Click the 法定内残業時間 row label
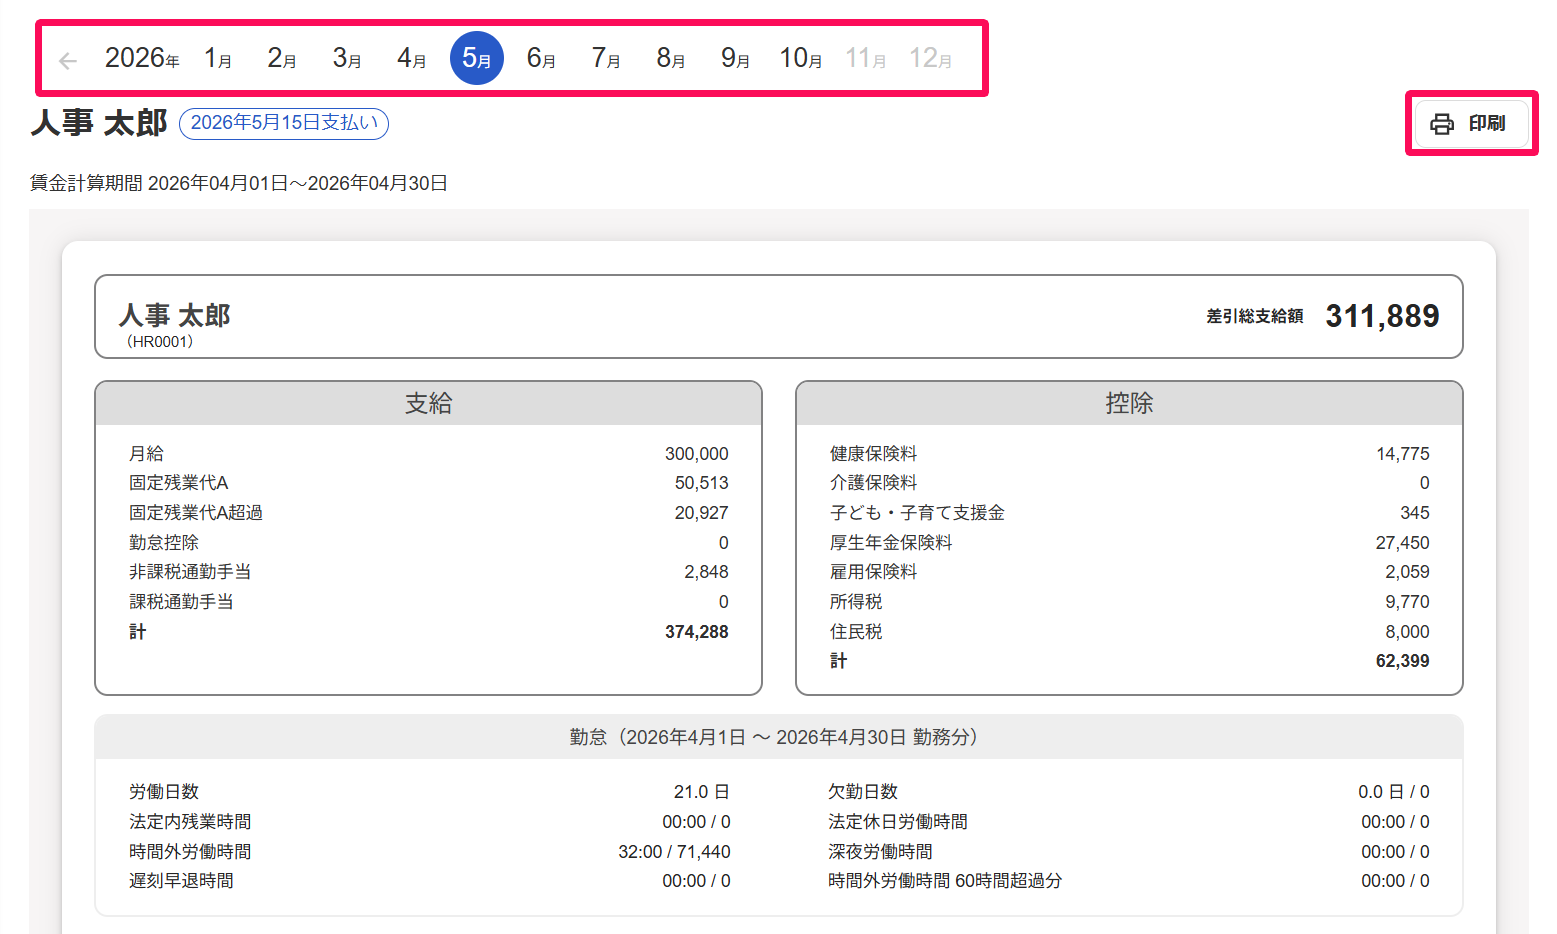 (x=190, y=822)
